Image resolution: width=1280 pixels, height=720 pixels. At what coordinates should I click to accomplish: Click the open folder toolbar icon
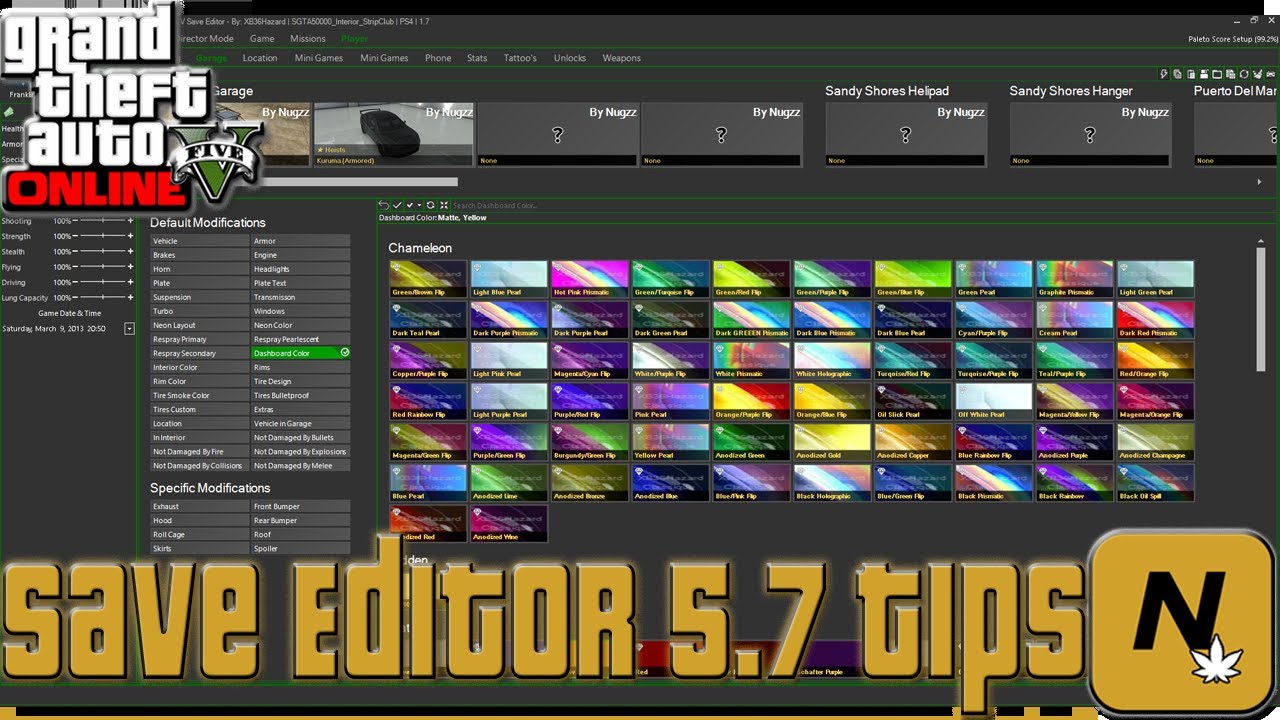(x=1217, y=74)
